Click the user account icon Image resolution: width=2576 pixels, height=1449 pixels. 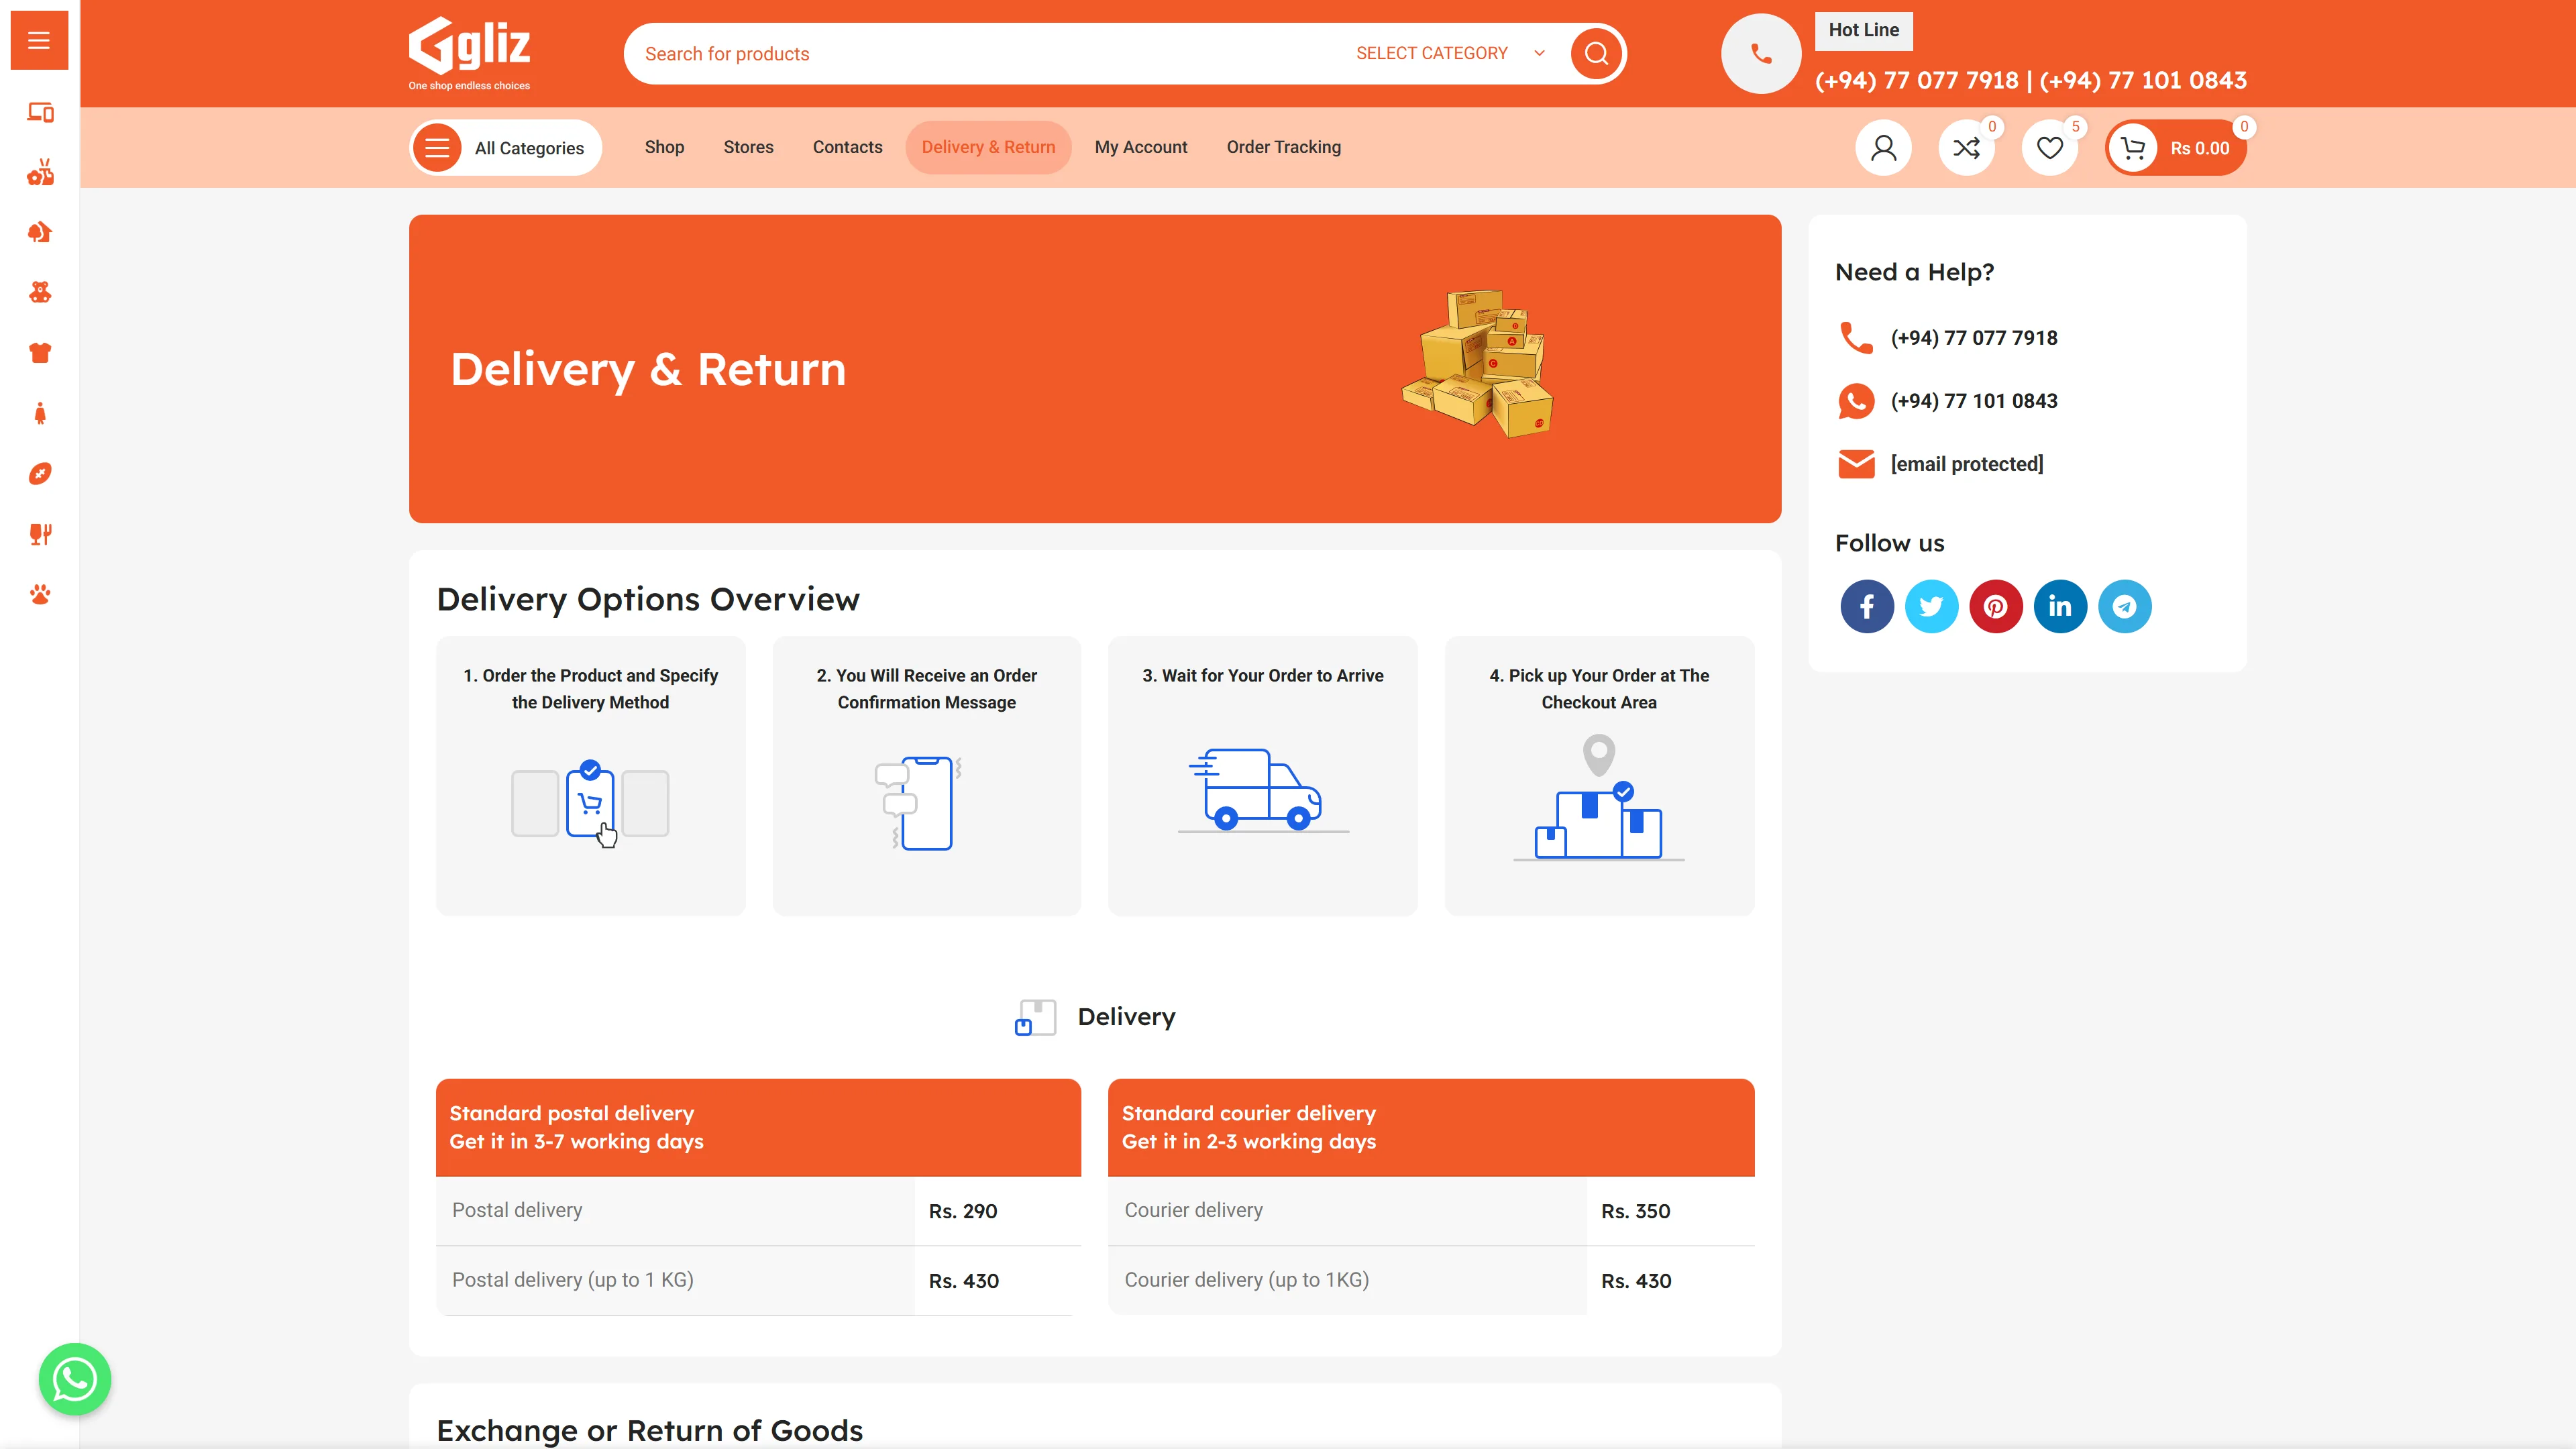(x=1883, y=148)
